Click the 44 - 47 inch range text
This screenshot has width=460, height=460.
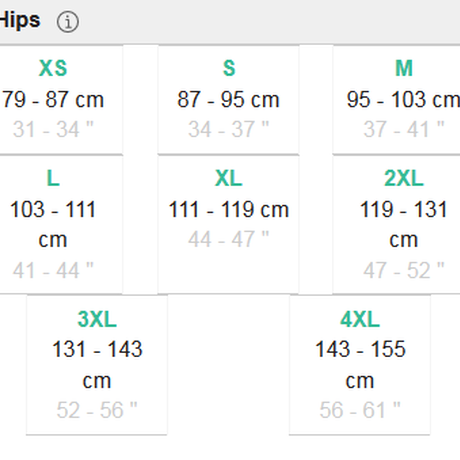pos(229,239)
